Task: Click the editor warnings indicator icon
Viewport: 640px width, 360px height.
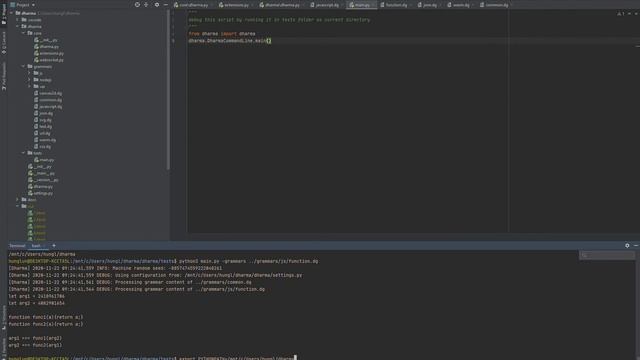Action: click(x=620, y=13)
